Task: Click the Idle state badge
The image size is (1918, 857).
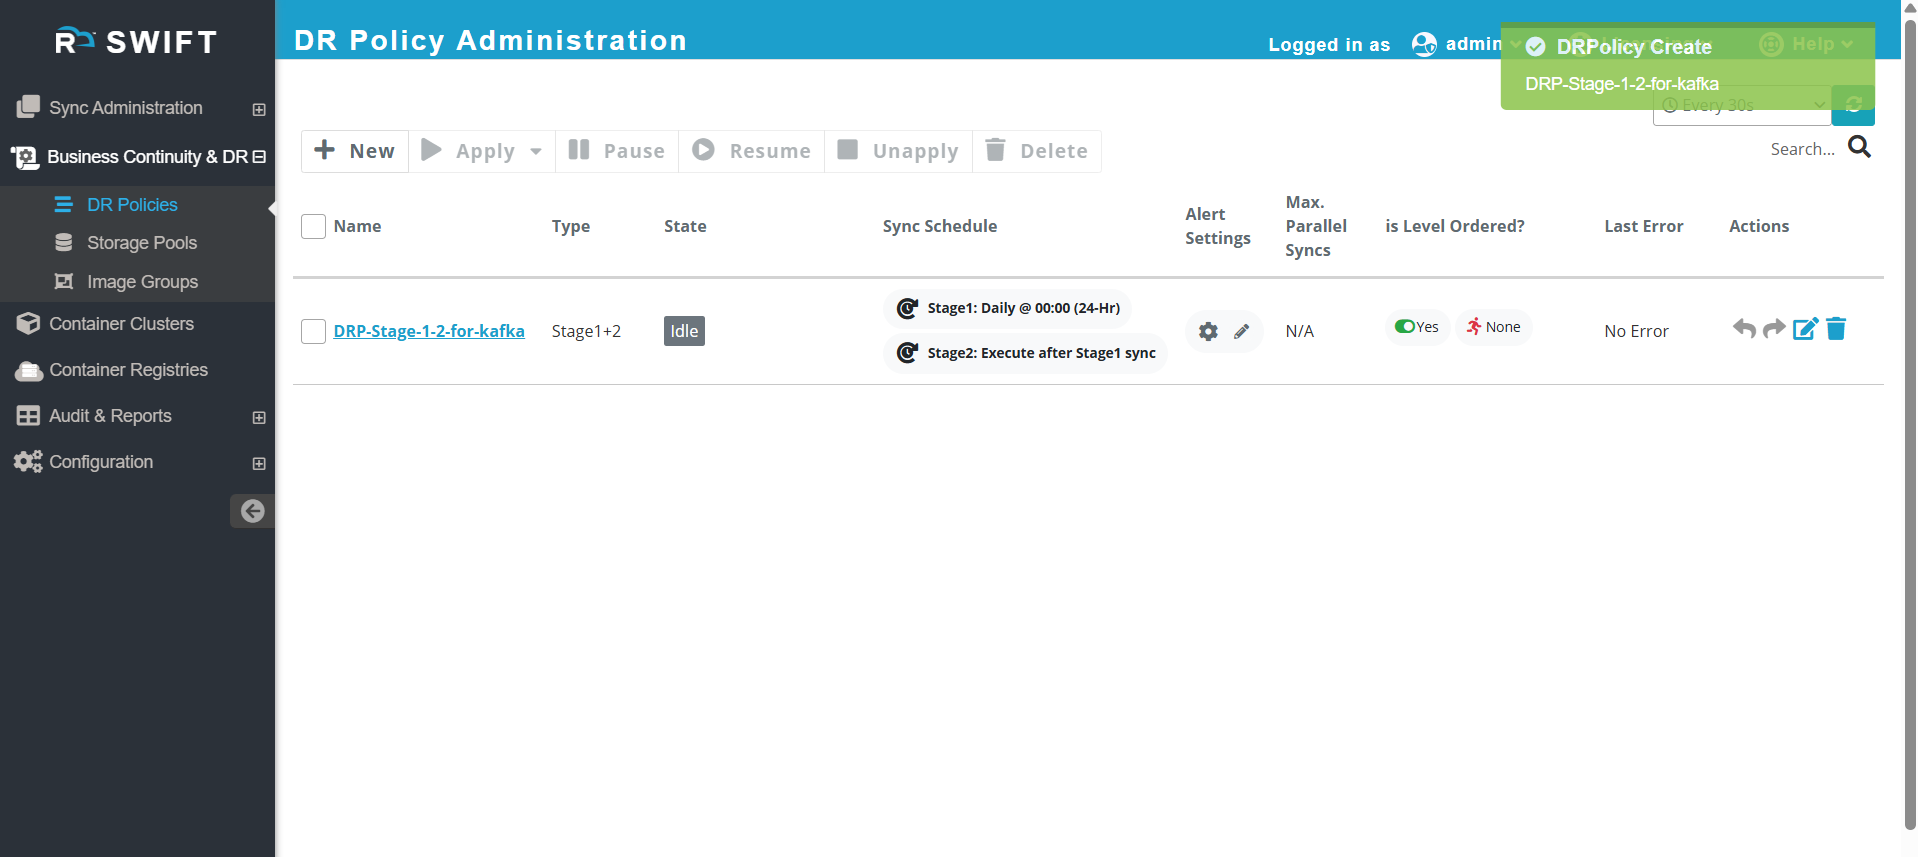Action: (x=684, y=331)
